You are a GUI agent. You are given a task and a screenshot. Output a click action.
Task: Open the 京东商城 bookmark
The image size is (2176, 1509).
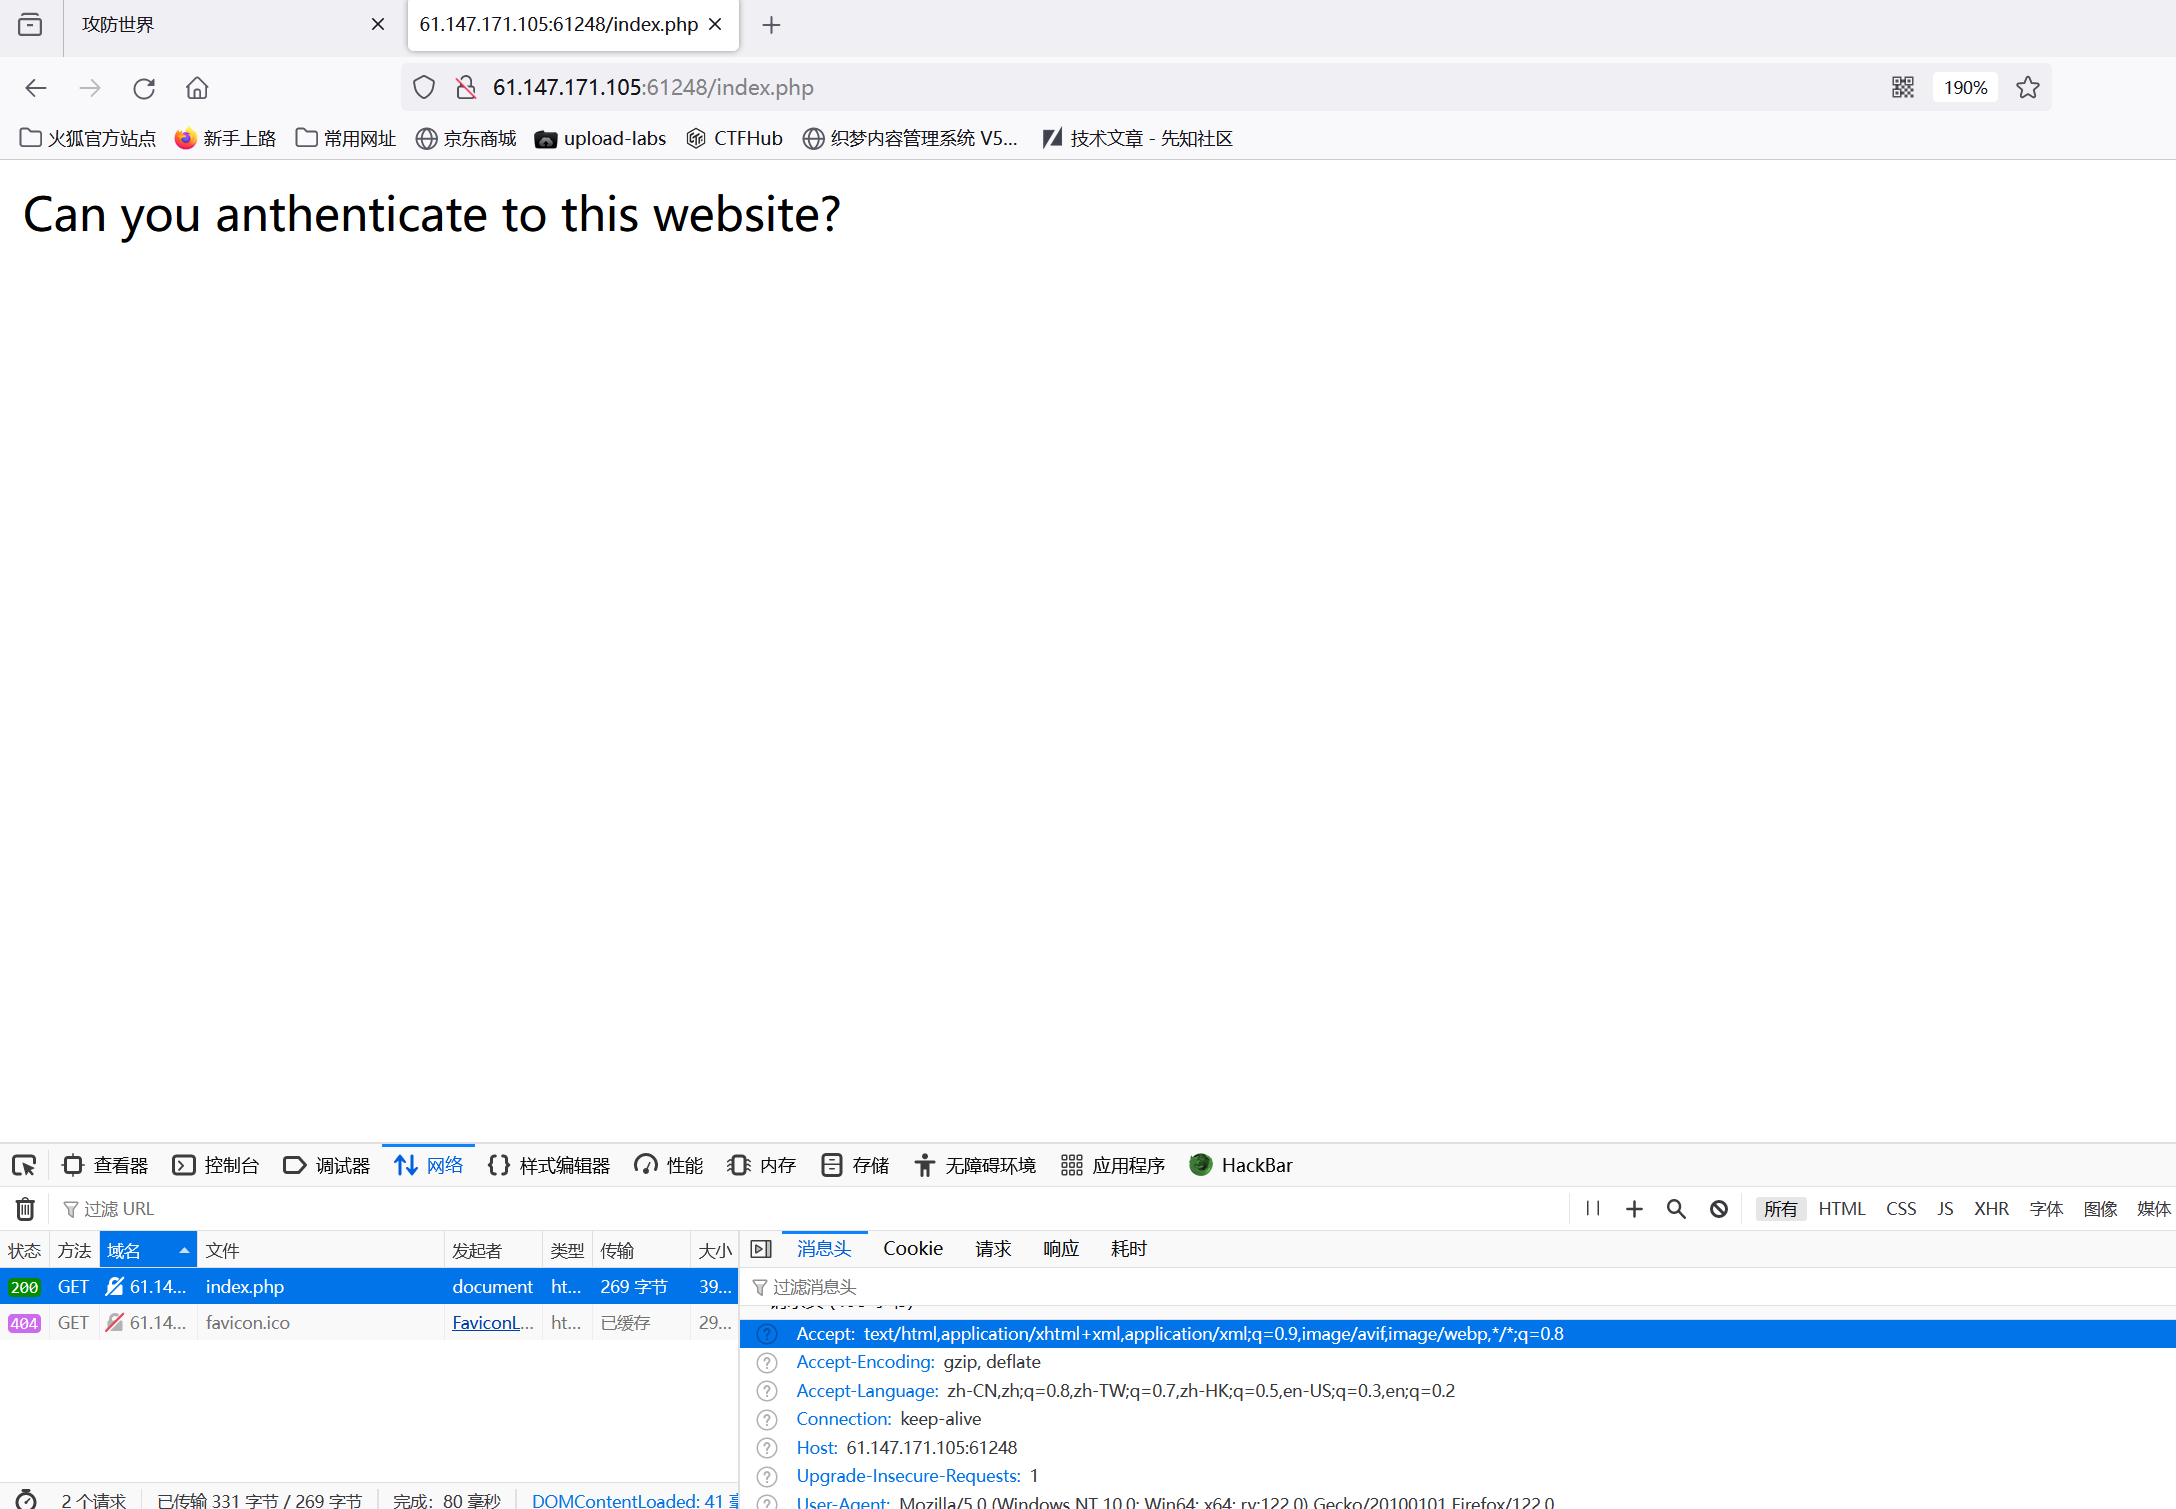point(466,138)
